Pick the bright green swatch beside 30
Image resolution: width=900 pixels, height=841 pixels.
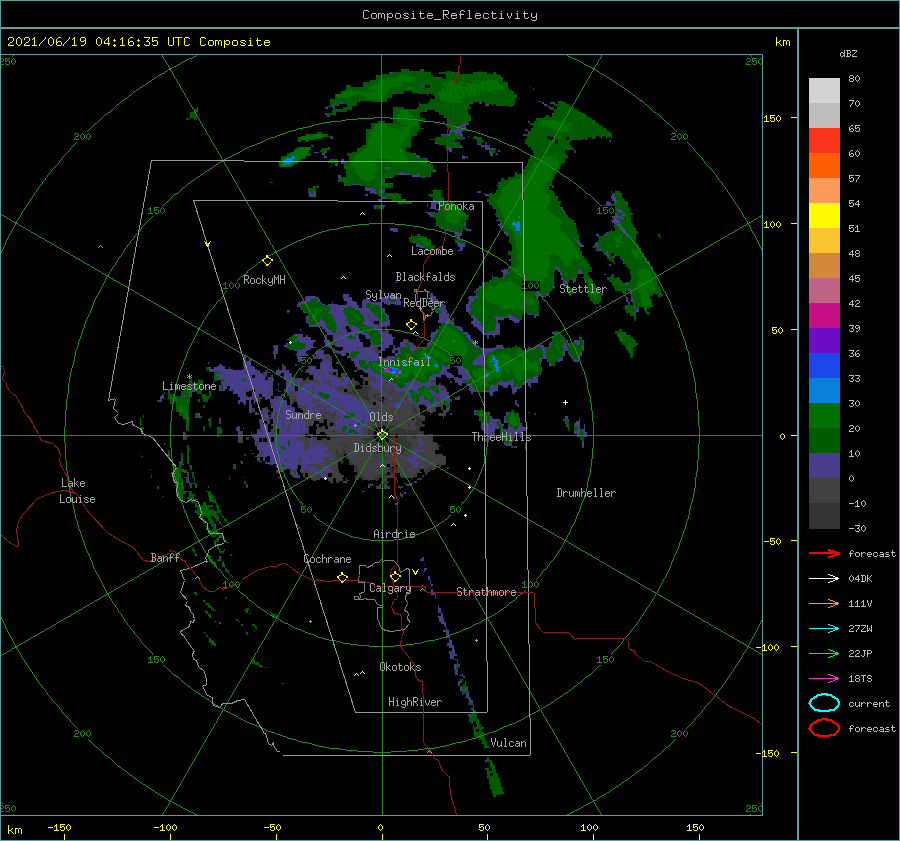coord(824,416)
